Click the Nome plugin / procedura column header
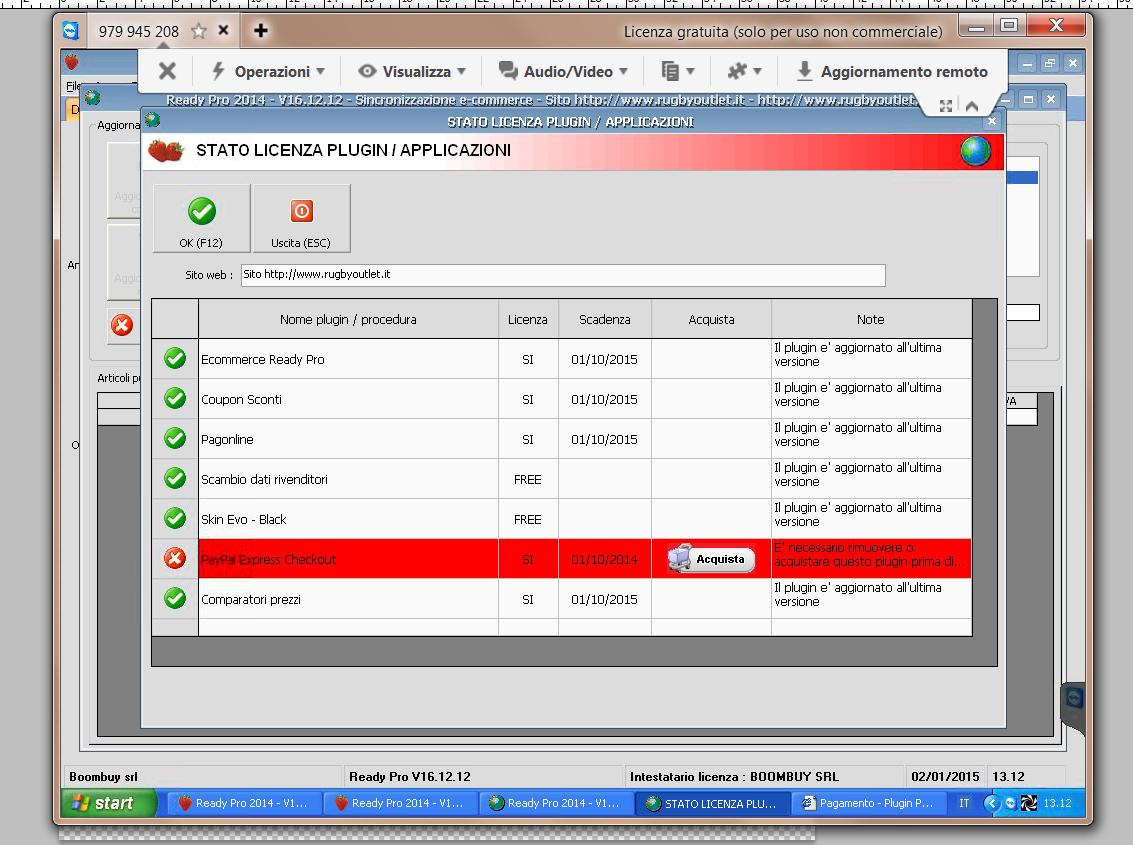The width and height of the screenshot is (1133, 845). point(348,319)
